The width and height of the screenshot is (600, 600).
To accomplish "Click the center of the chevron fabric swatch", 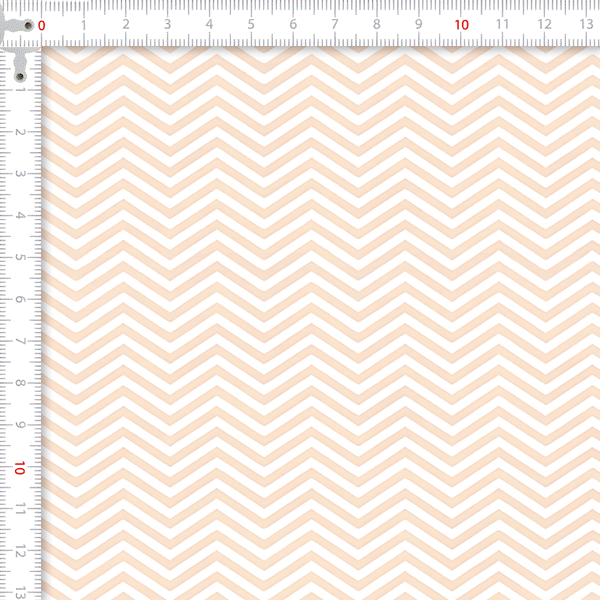I will click(x=320, y=322).
